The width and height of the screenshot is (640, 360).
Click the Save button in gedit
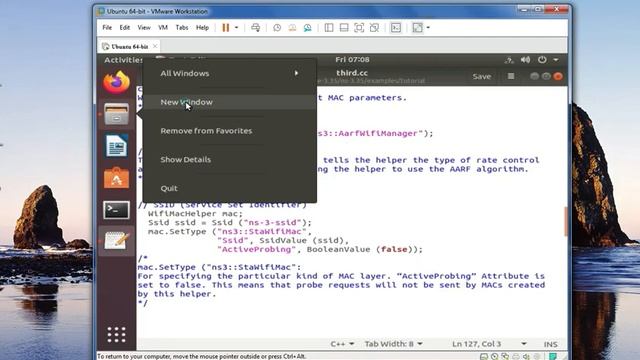pyautogui.click(x=482, y=76)
